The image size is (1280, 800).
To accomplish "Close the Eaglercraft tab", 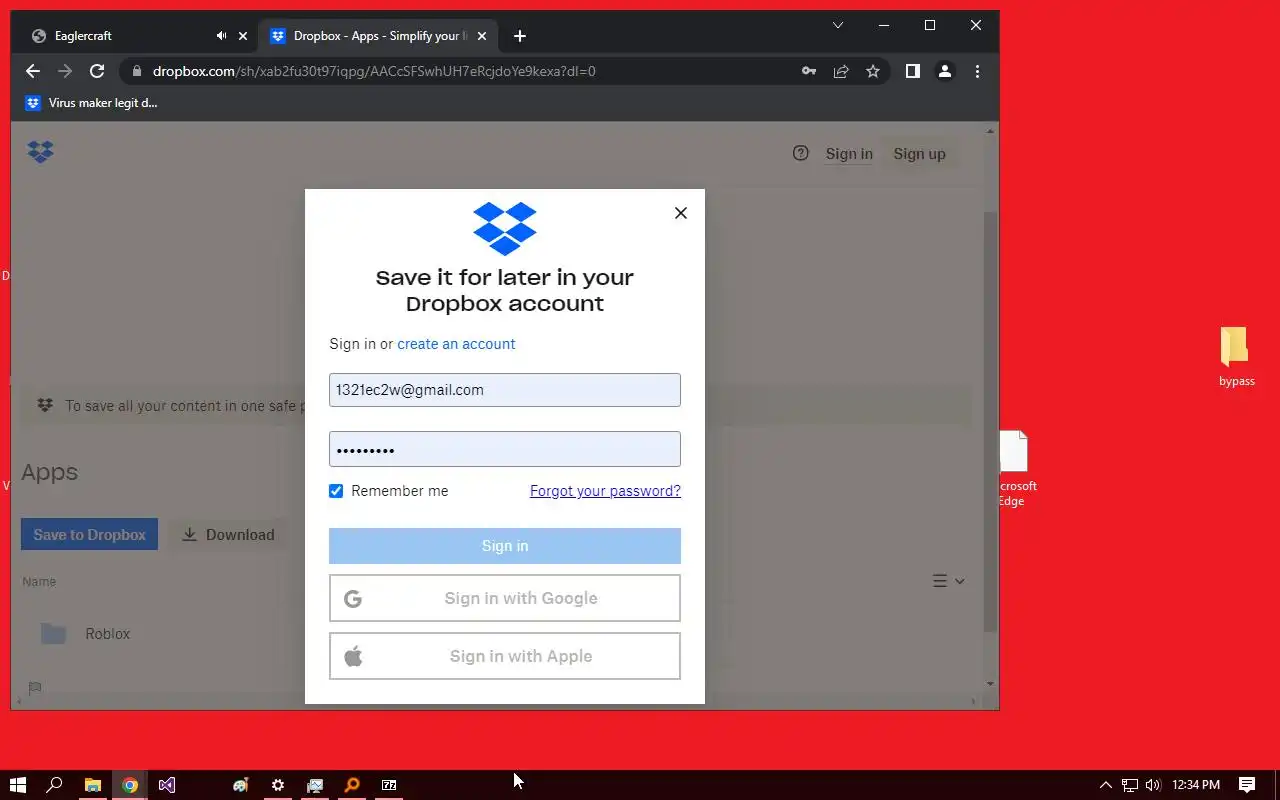I will tap(242, 36).
